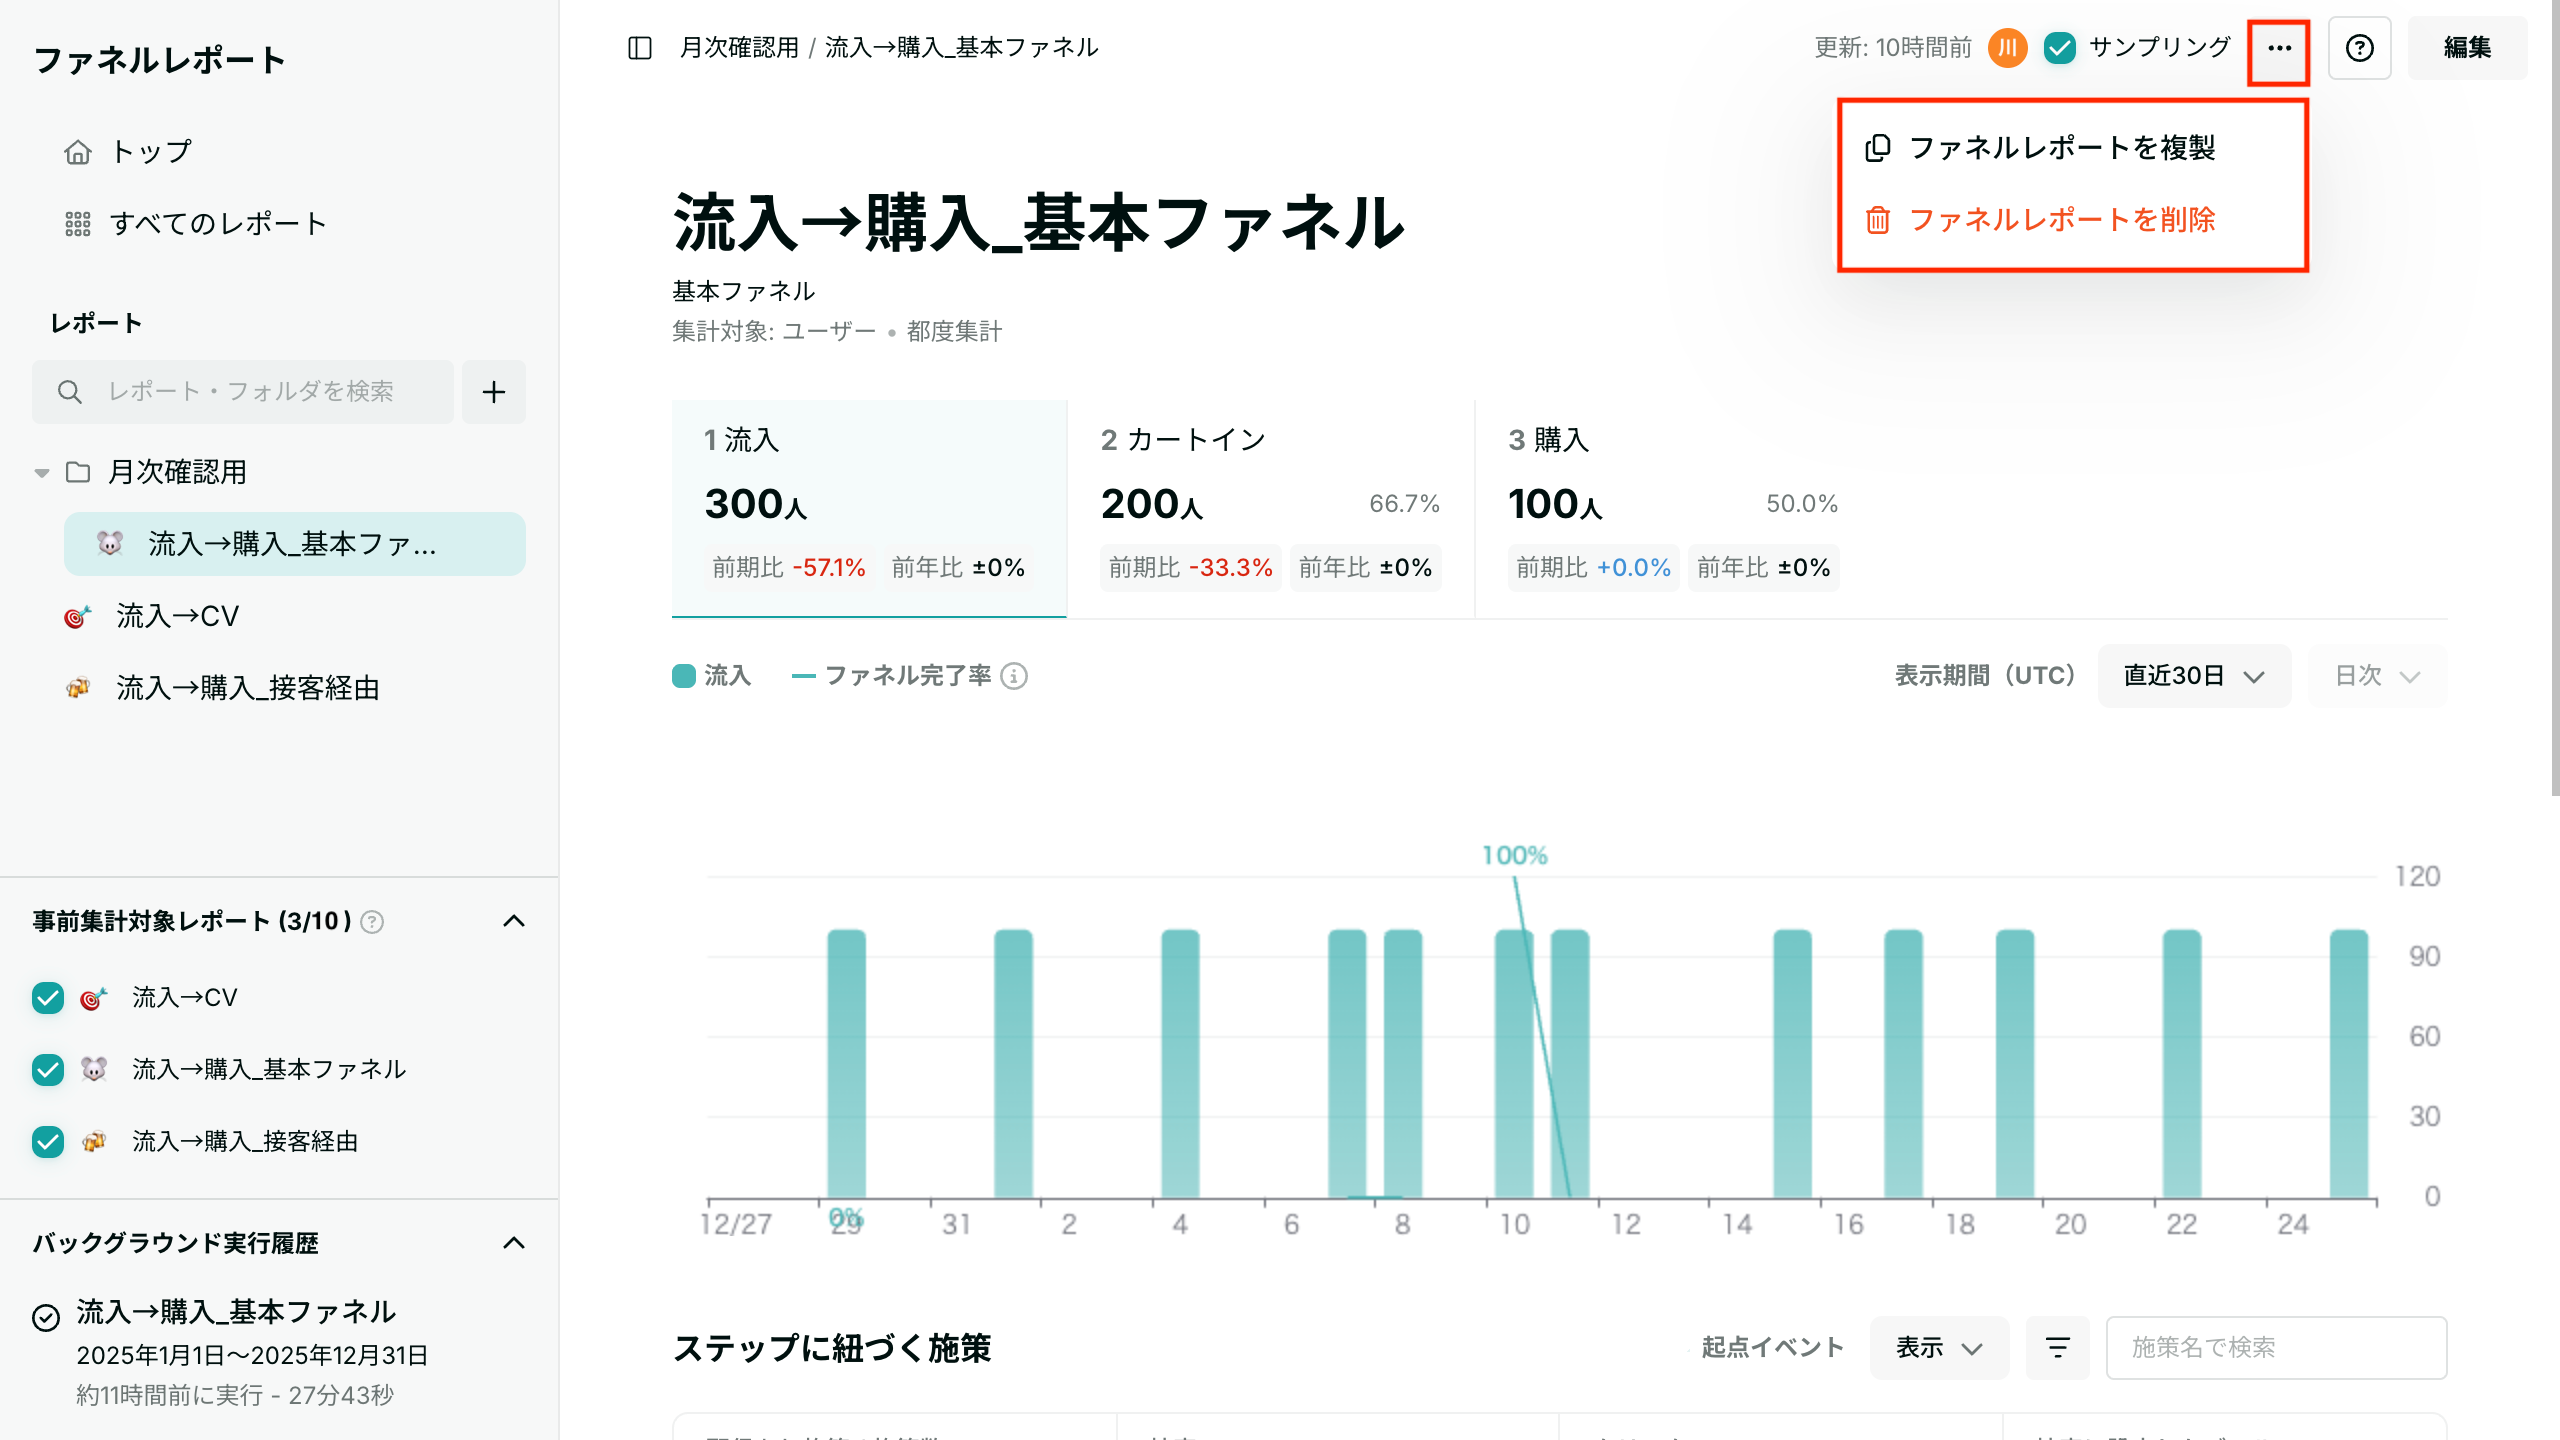Click the レポート・フォルダを検索 search field
2560x1440 pixels.
pyautogui.click(x=250, y=392)
